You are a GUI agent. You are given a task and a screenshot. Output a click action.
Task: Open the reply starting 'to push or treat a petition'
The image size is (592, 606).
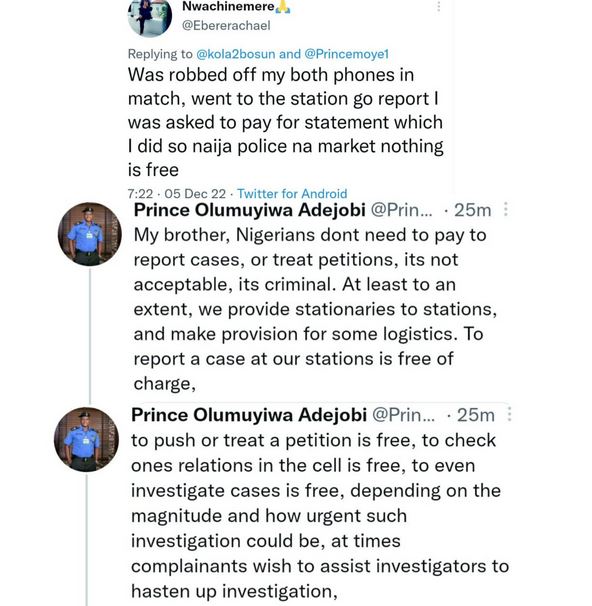click(320, 516)
